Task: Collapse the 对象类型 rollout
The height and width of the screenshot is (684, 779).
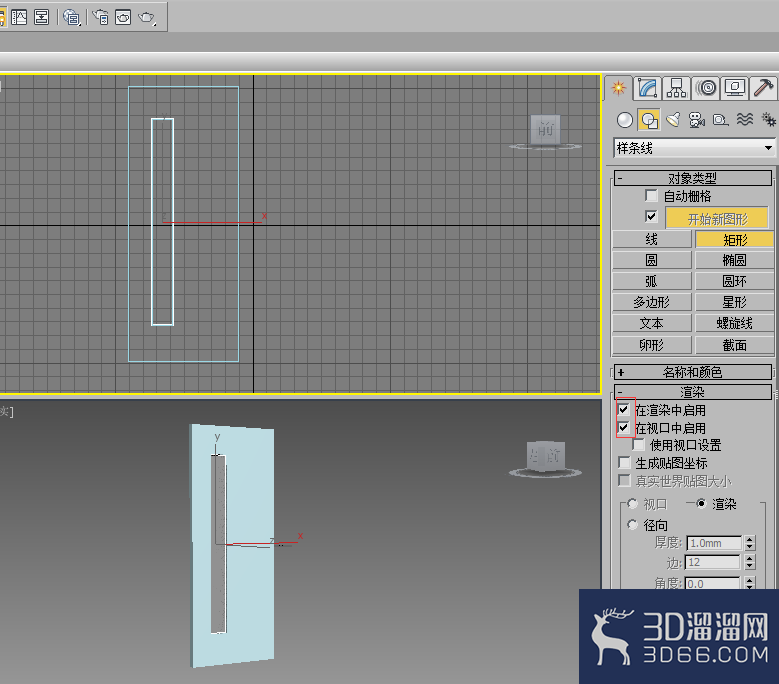Action: (x=693, y=178)
